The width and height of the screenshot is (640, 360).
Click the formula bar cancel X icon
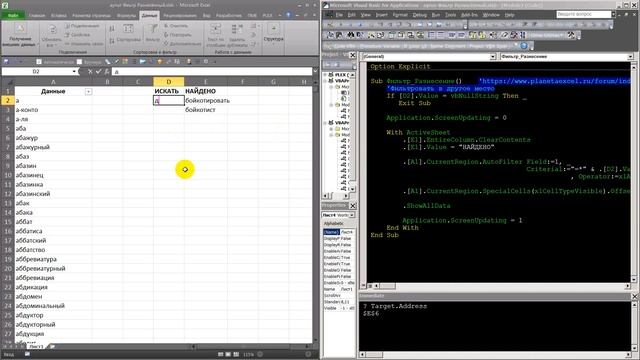(x=90, y=71)
